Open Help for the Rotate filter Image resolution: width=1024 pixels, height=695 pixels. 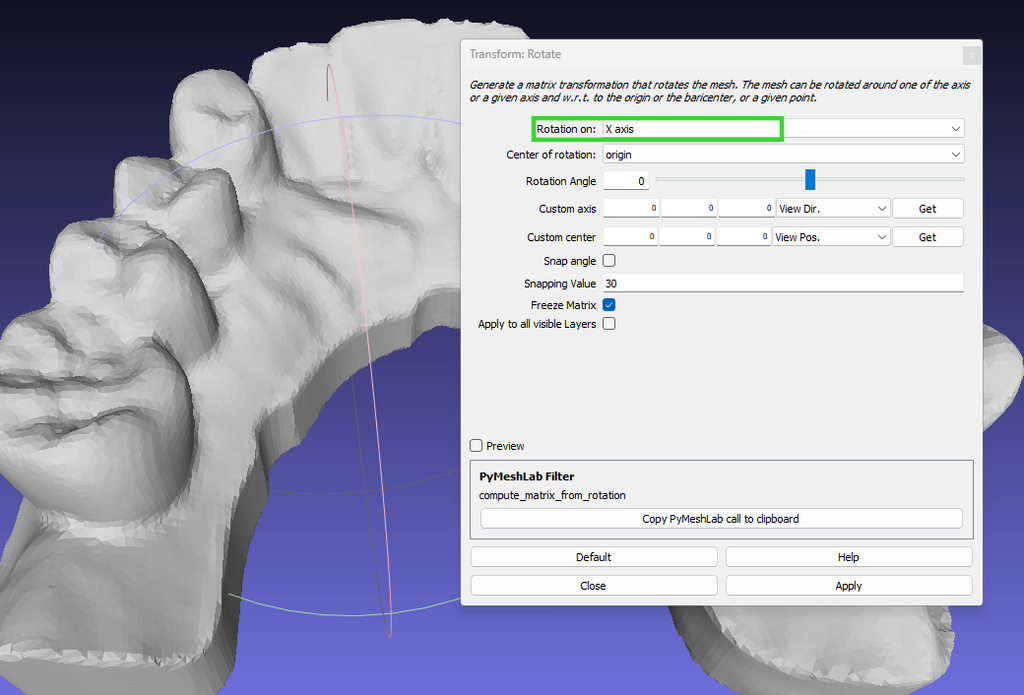[848, 556]
